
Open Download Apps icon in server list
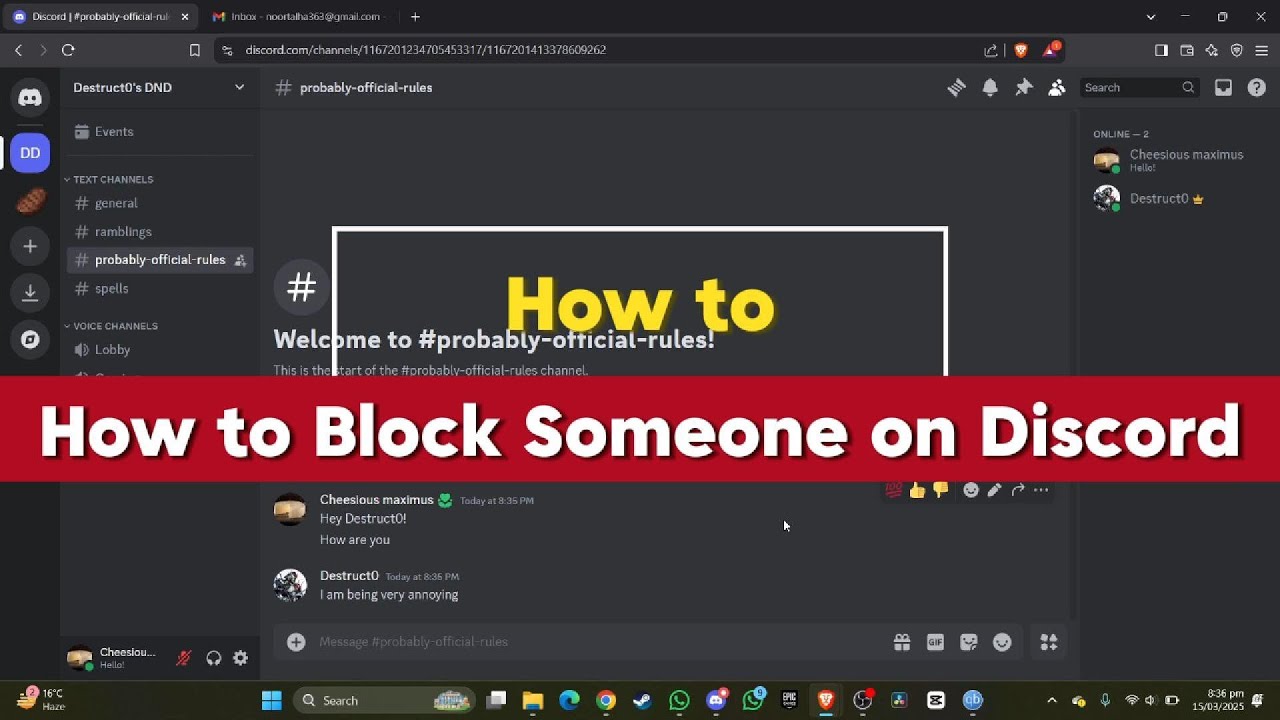30,292
